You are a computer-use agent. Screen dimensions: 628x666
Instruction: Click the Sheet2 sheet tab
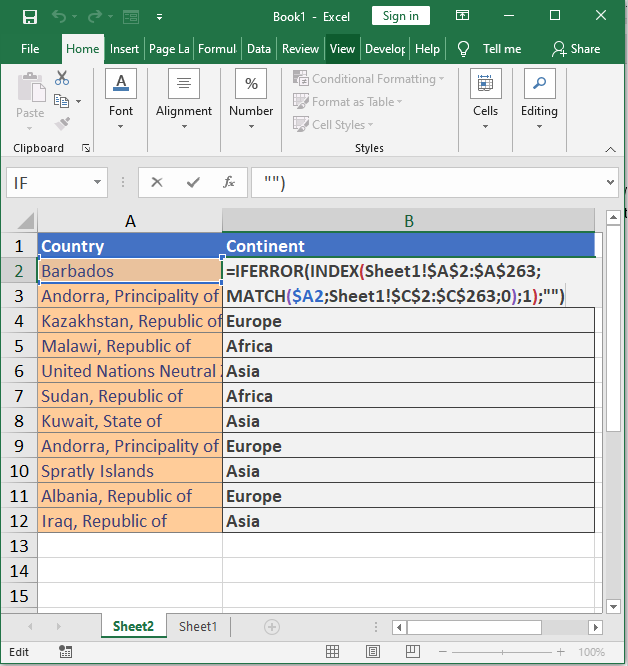pos(133,626)
